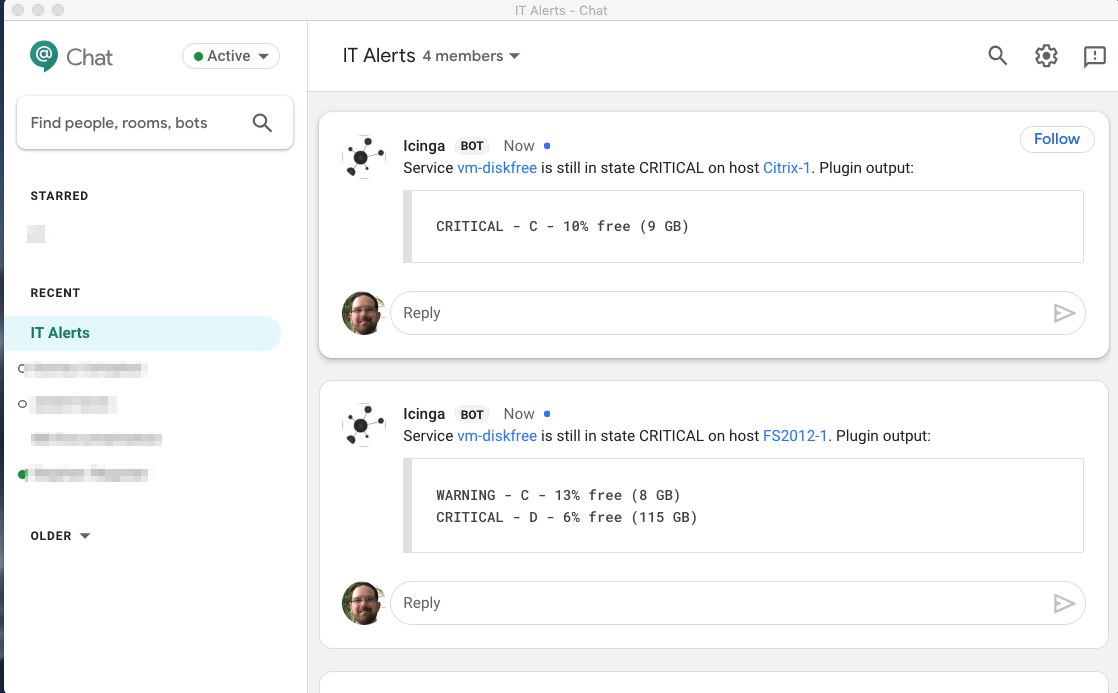The height and width of the screenshot is (693, 1118).
Task: Click Icinga bot avatar on Citrix-1 message
Action: (x=364, y=156)
